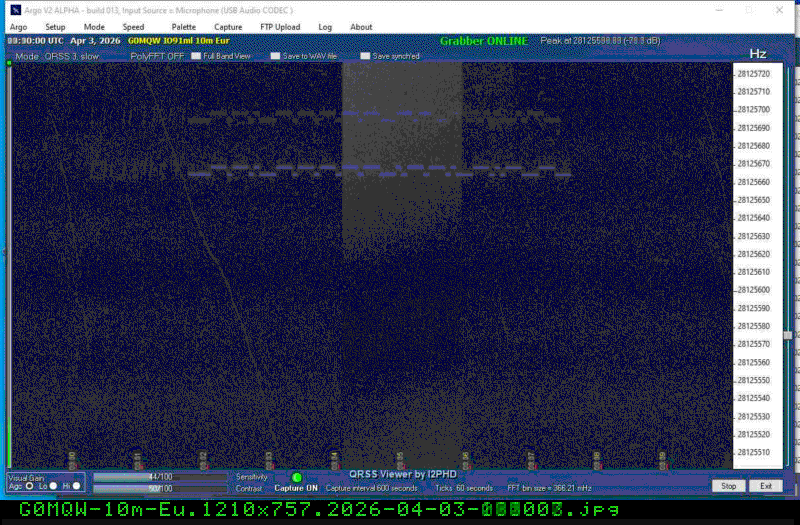
Task: Expand the Speed menu
Action: coord(133,27)
